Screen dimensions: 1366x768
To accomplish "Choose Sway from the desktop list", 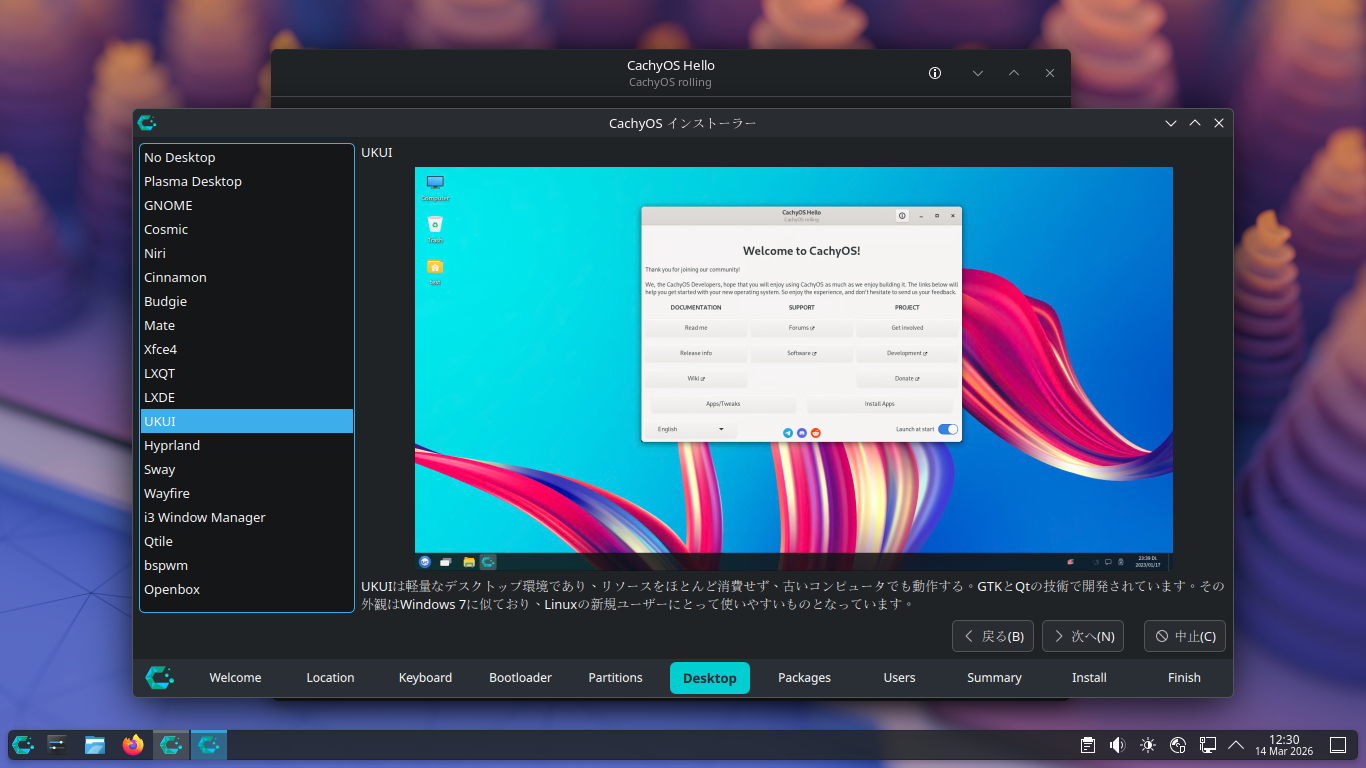I will click(247, 469).
